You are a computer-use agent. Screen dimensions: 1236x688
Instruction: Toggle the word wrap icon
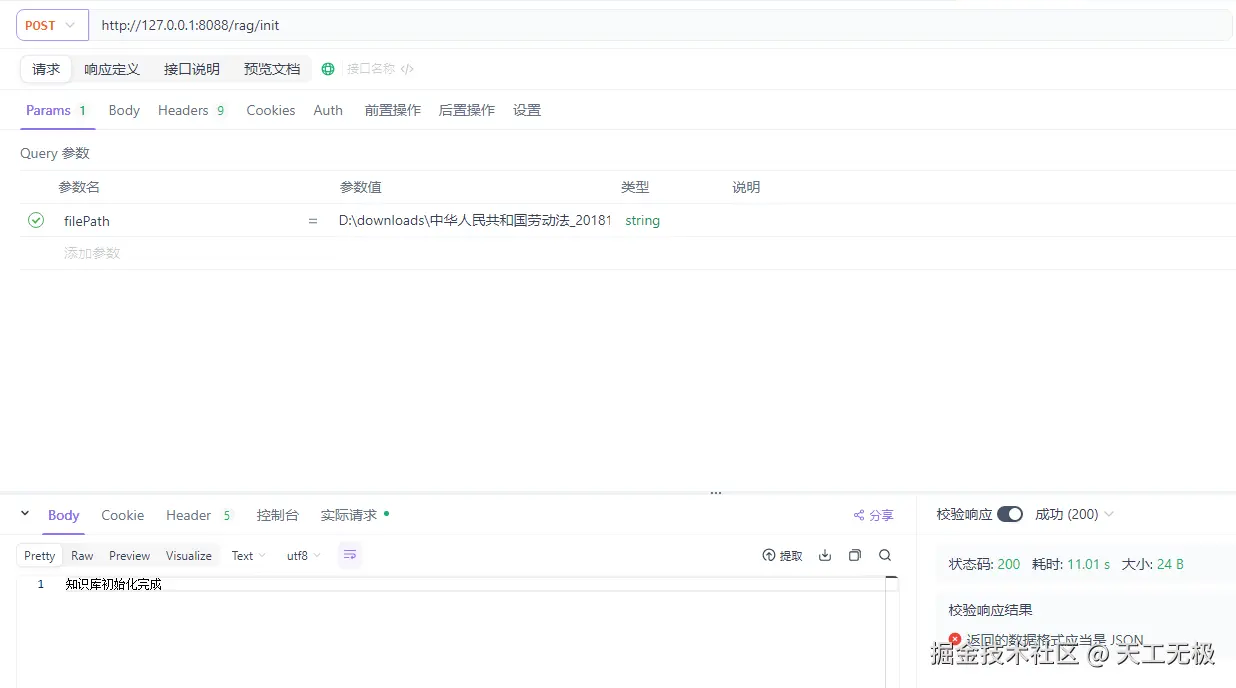click(350, 554)
